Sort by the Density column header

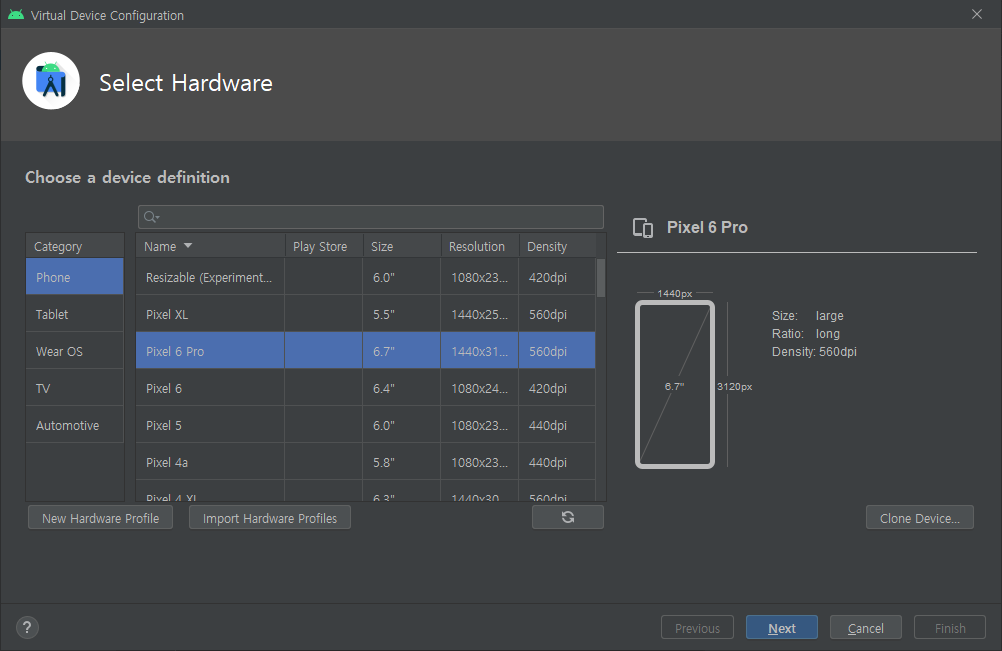pyautogui.click(x=557, y=246)
